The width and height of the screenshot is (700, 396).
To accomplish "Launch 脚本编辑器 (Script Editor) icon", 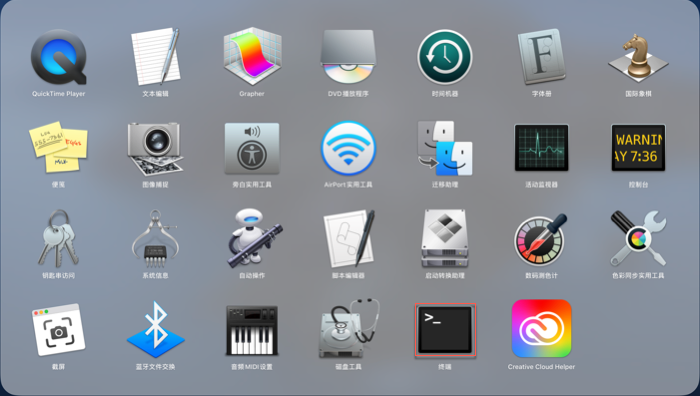I will tap(350, 239).
